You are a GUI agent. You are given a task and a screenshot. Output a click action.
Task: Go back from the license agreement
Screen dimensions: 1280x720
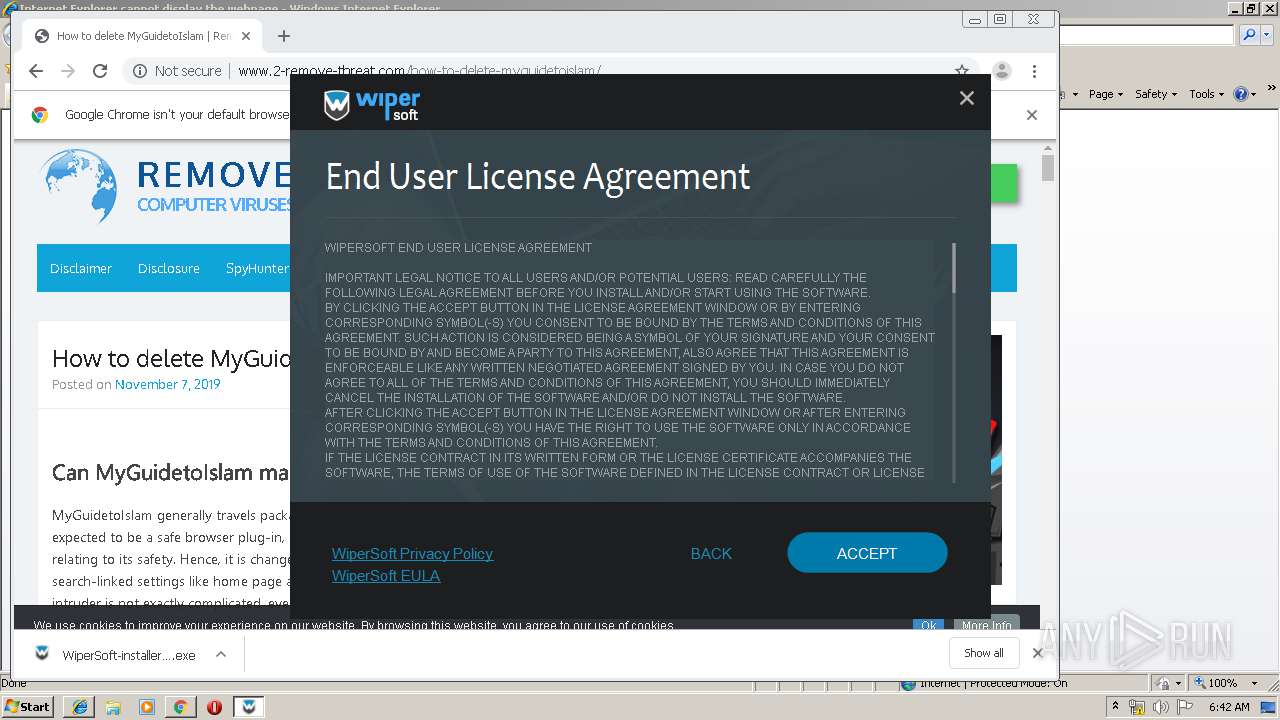711,553
